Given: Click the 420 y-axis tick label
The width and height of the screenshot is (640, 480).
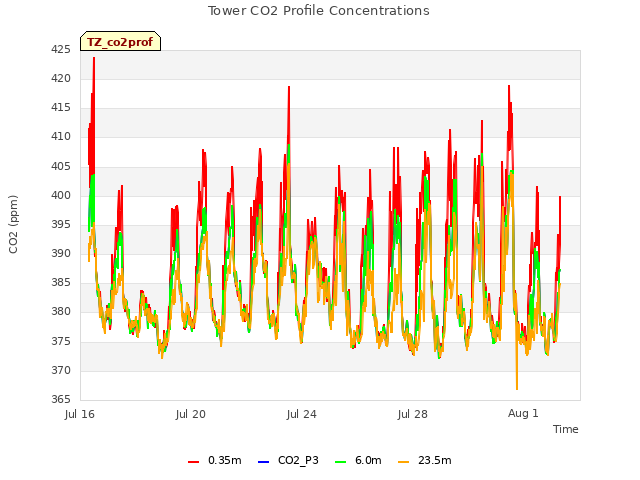Looking at the screenshot, I should point(61,78).
